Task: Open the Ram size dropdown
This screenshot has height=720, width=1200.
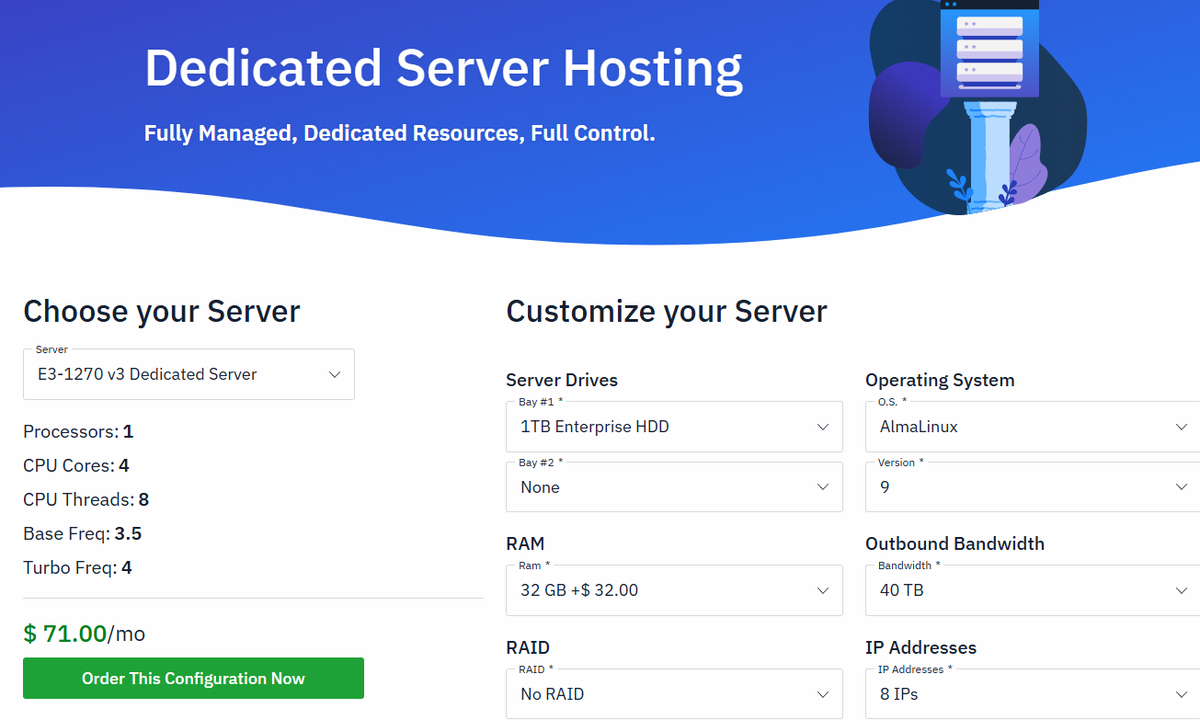Action: pyautogui.click(x=674, y=590)
